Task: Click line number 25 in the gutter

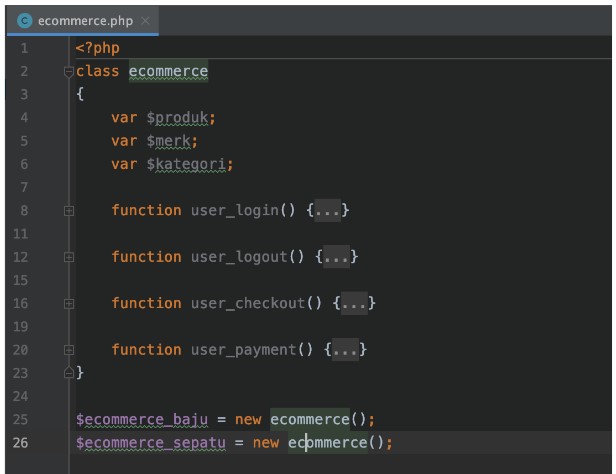Action: [x=22, y=419]
